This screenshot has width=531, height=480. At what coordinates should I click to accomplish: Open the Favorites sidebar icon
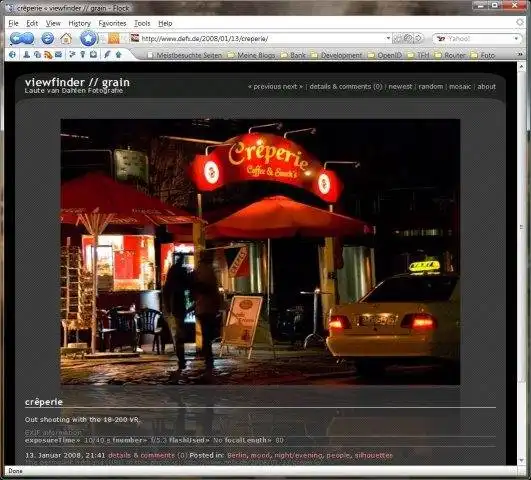tap(72, 54)
